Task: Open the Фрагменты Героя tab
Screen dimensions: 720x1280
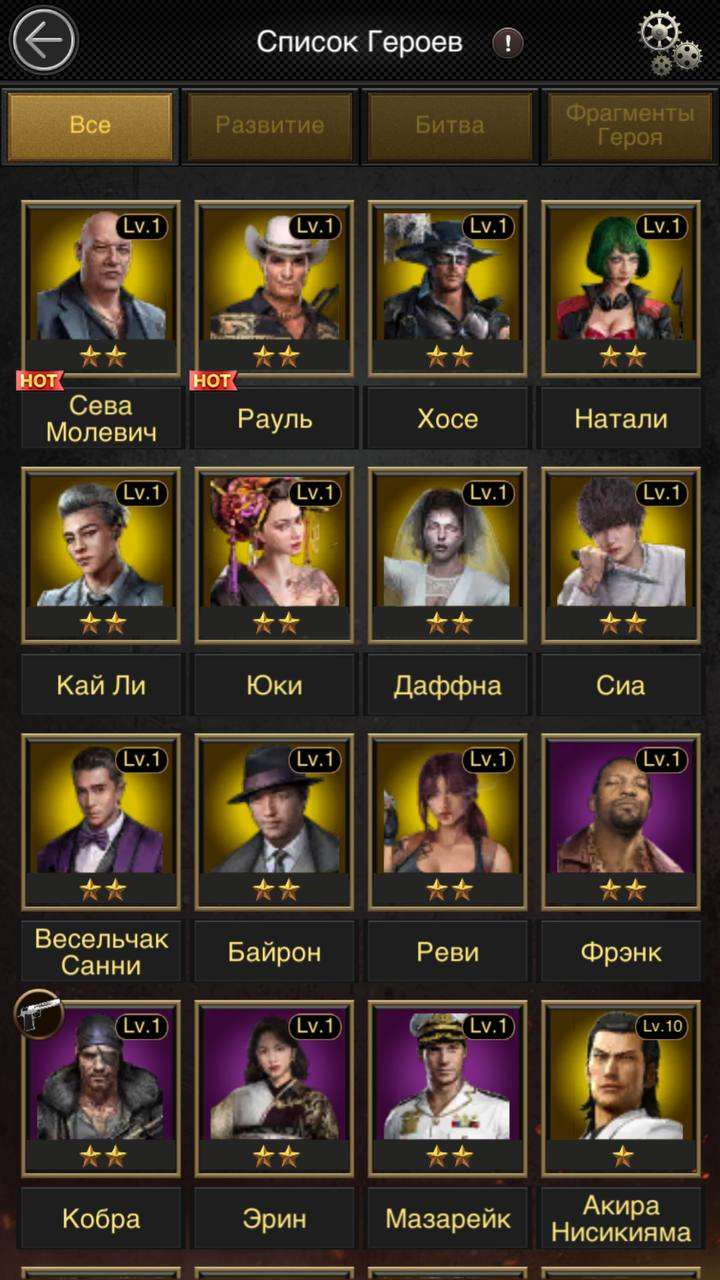Action: click(630, 126)
